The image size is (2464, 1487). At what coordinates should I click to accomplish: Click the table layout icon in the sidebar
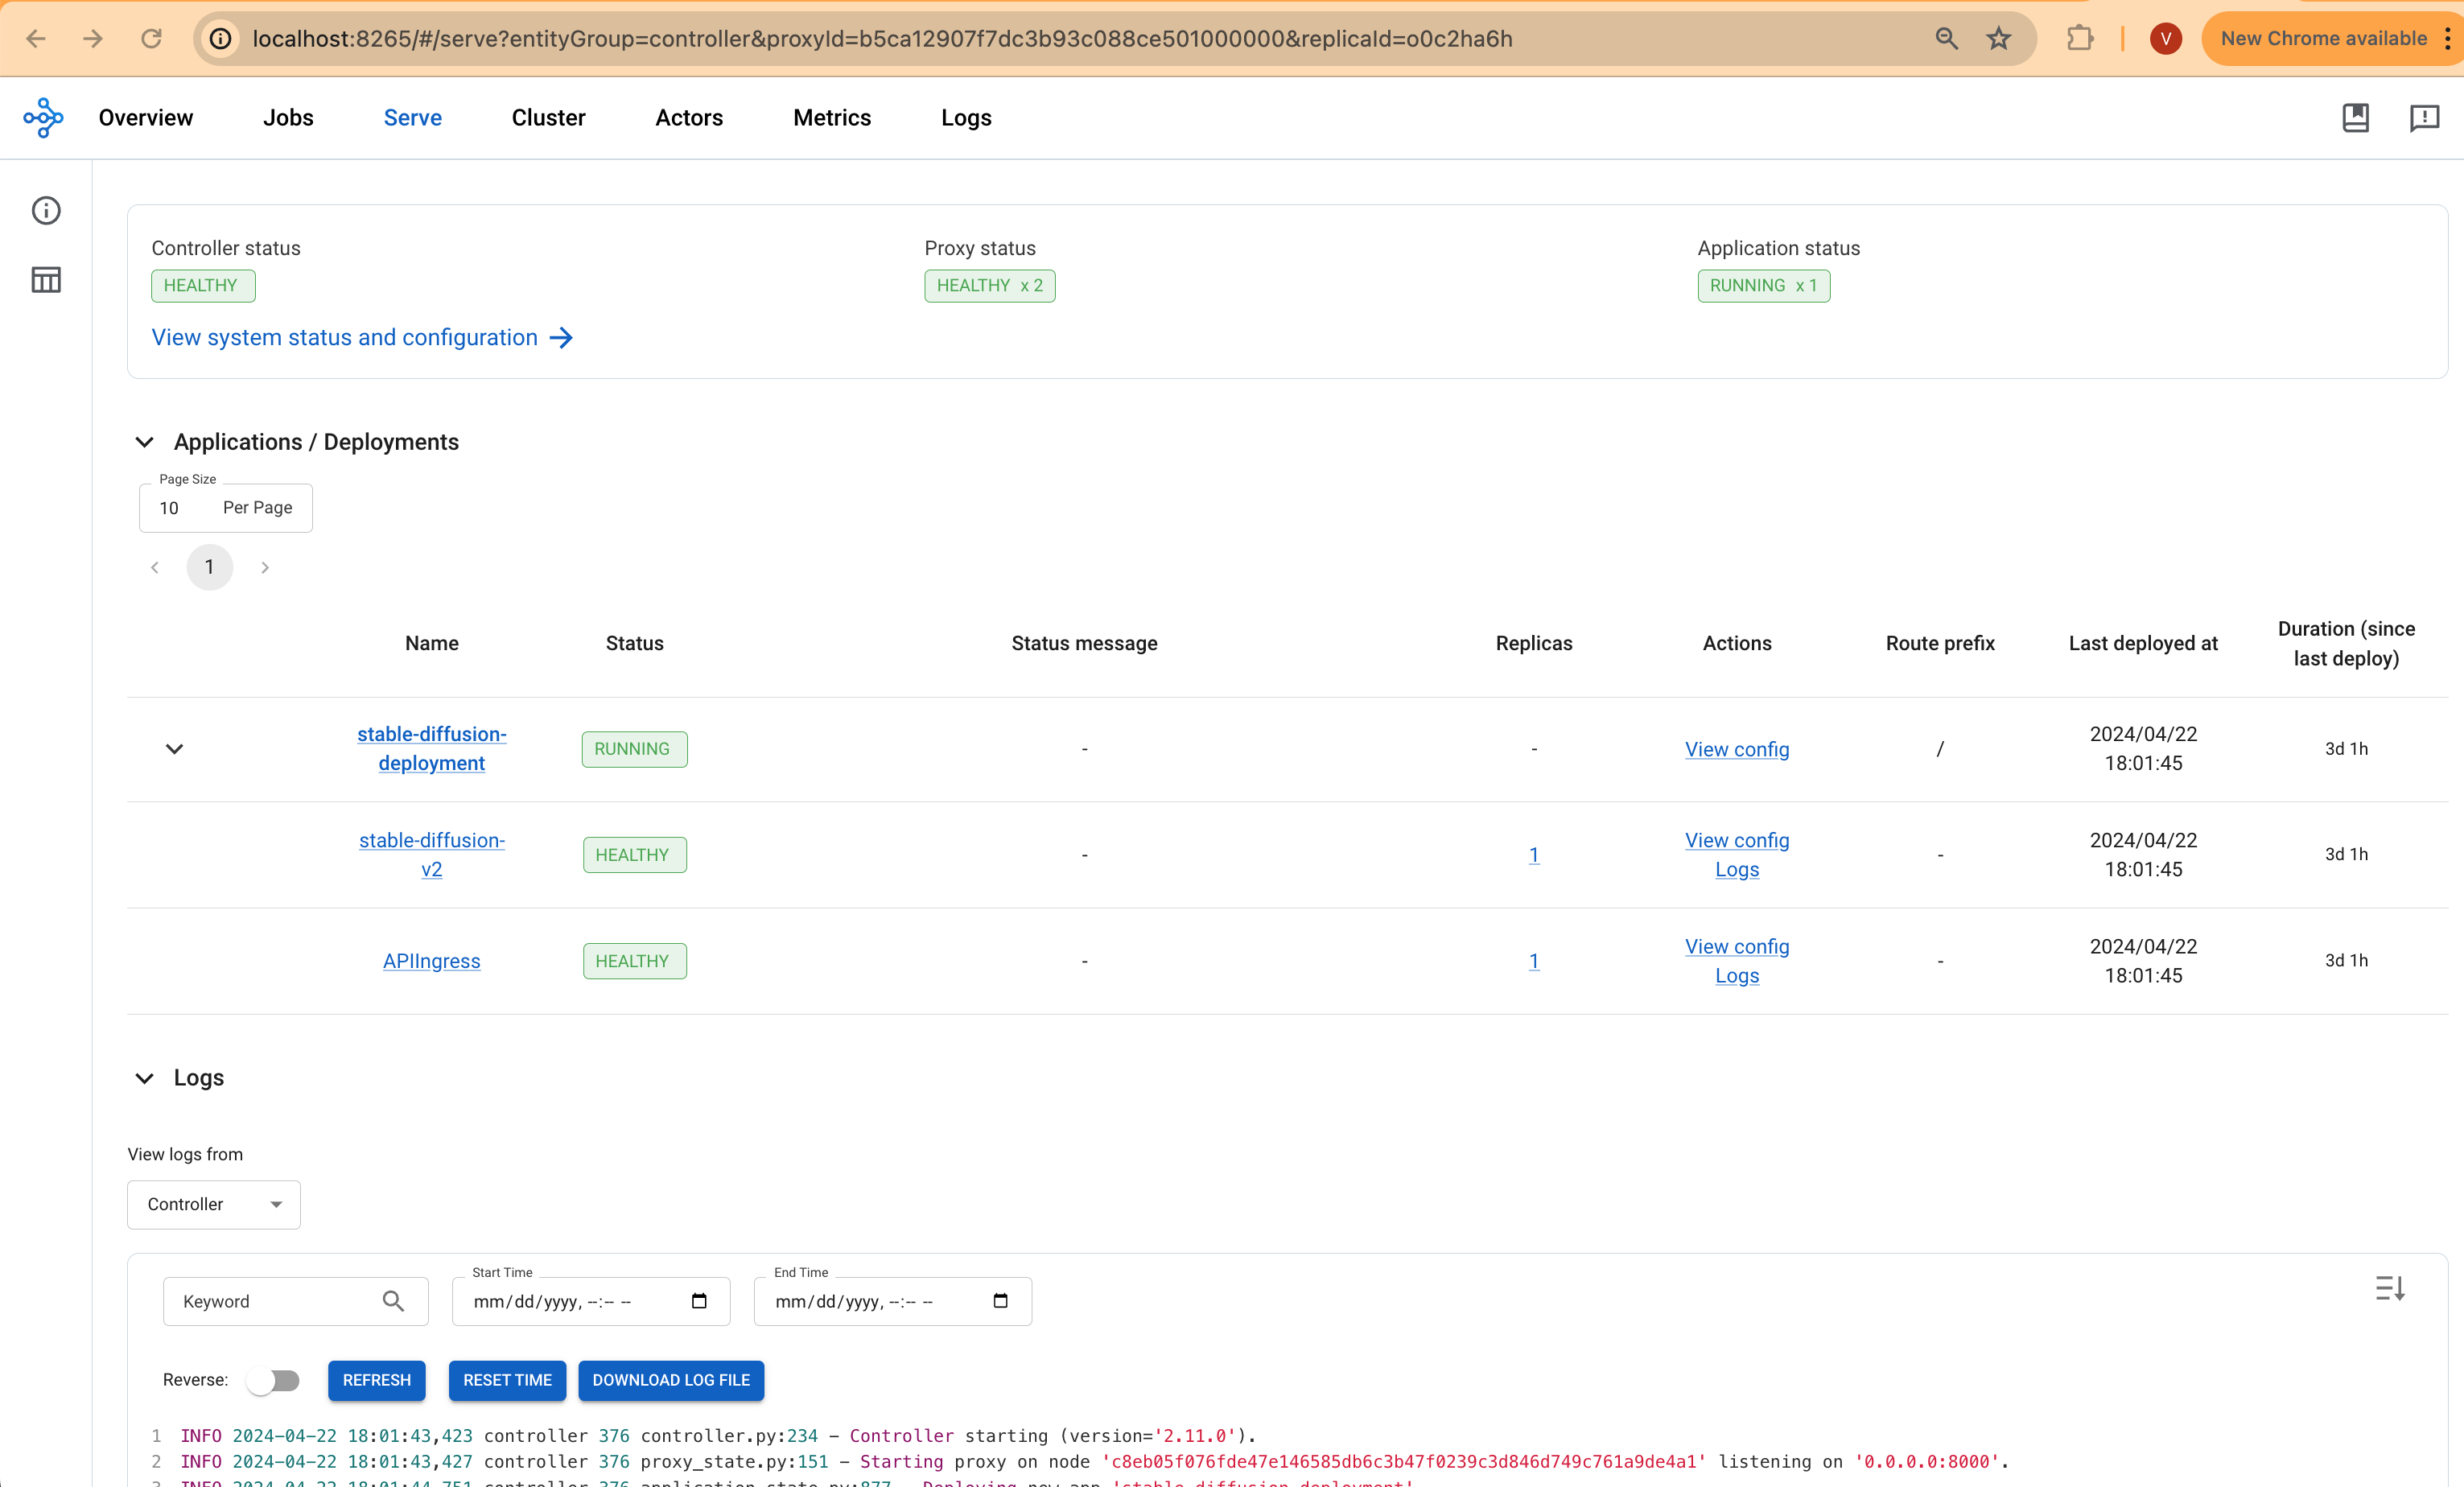tap(46, 280)
